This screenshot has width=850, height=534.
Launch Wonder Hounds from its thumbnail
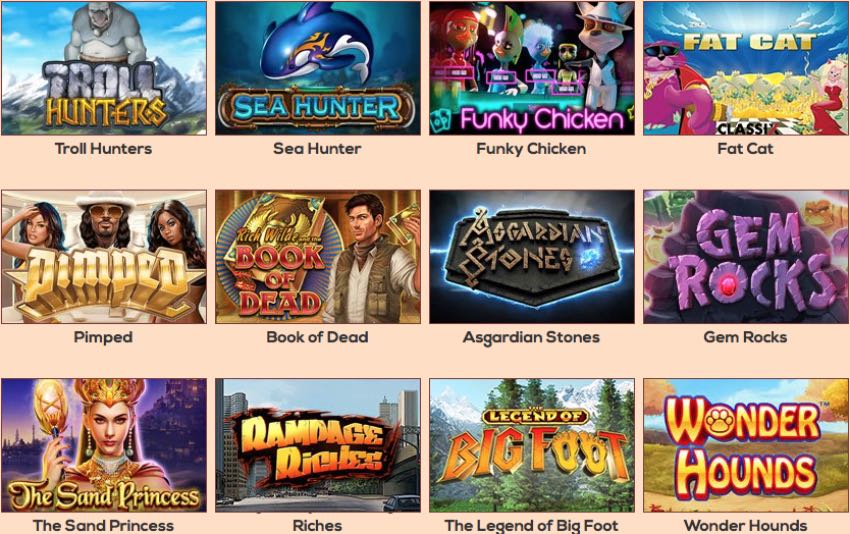(746, 445)
